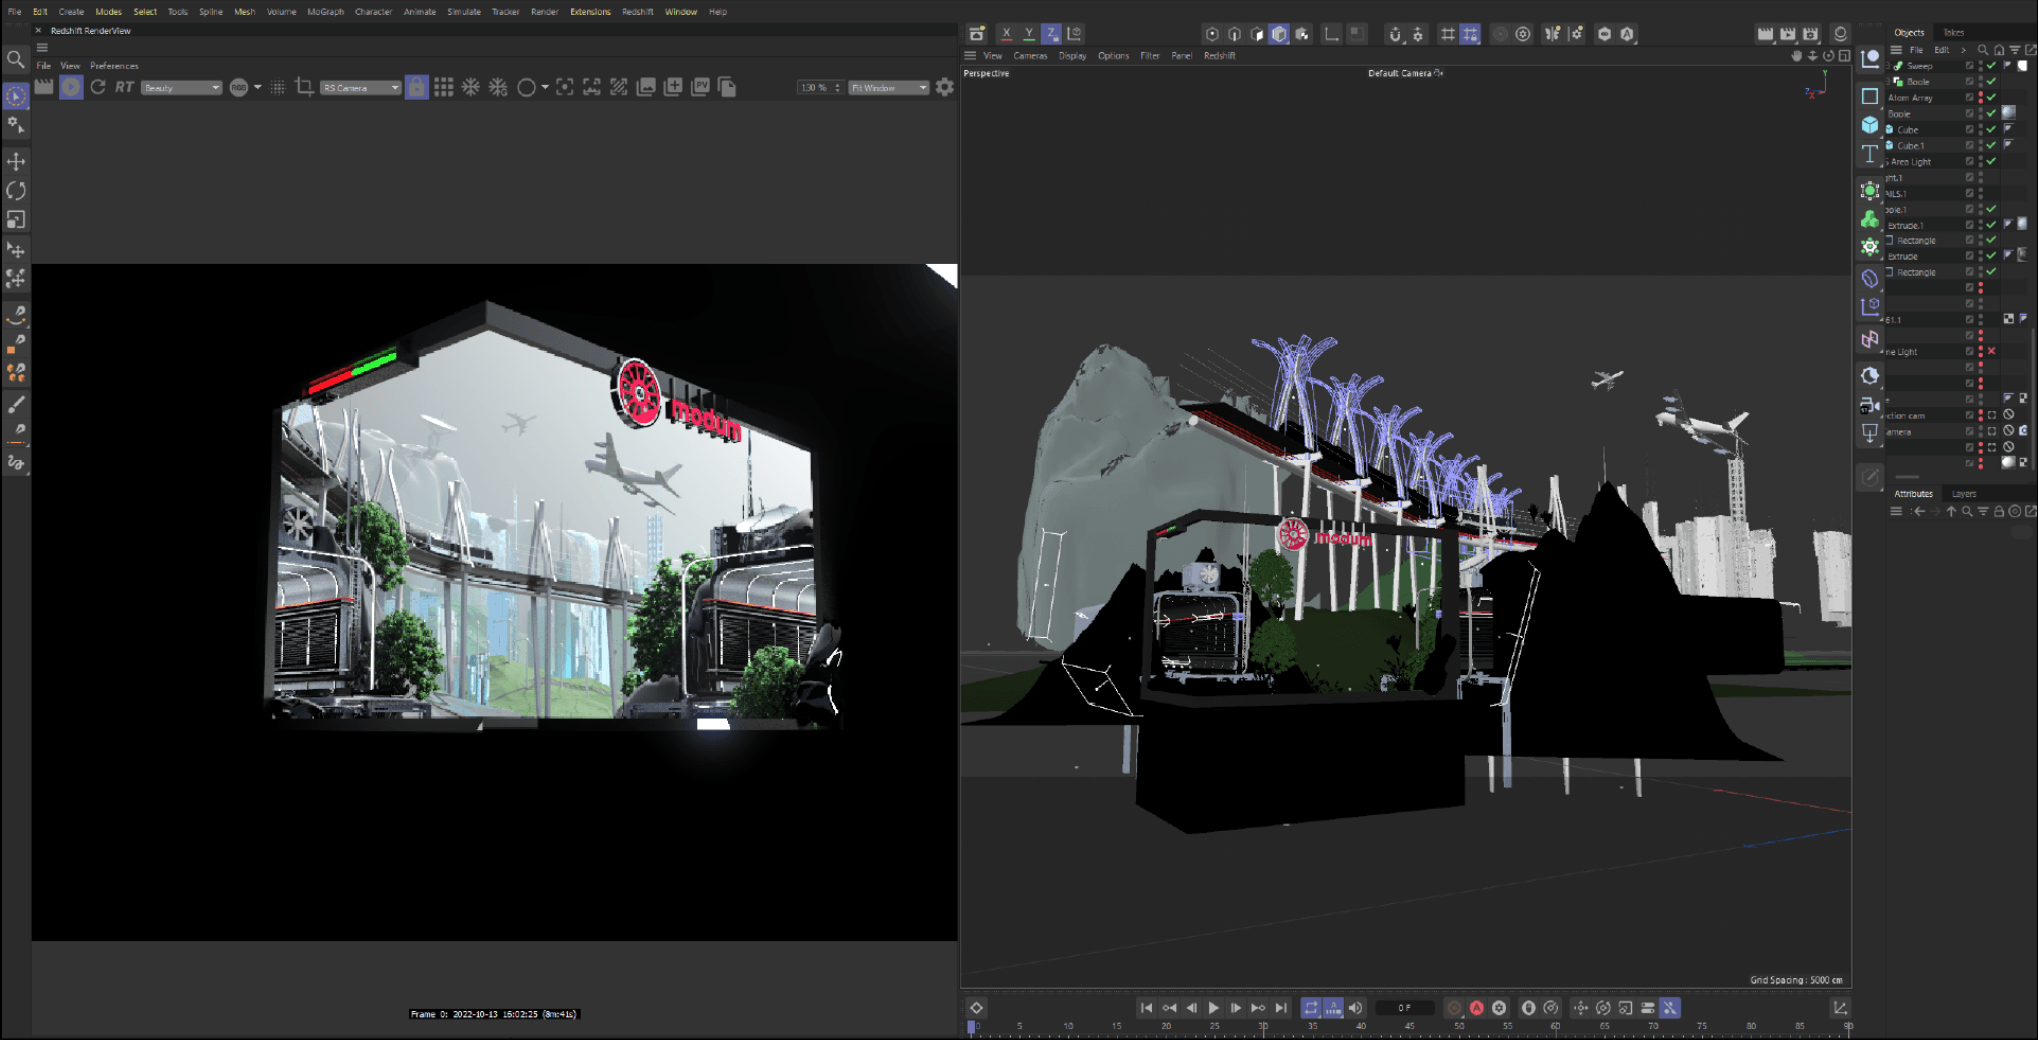Add a Cube primitive from the object palette
This screenshot has height=1040, width=2038.
pos(1869,125)
